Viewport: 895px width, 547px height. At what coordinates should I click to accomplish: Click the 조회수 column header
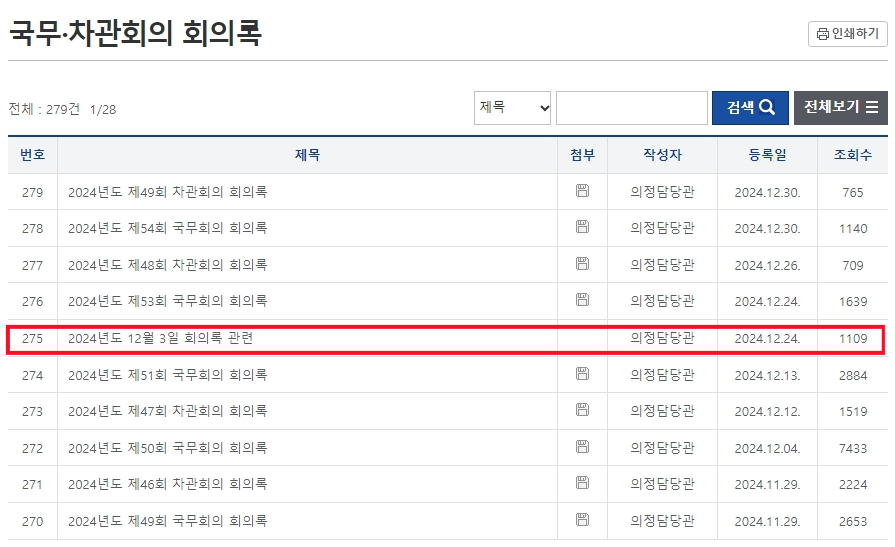853,155
